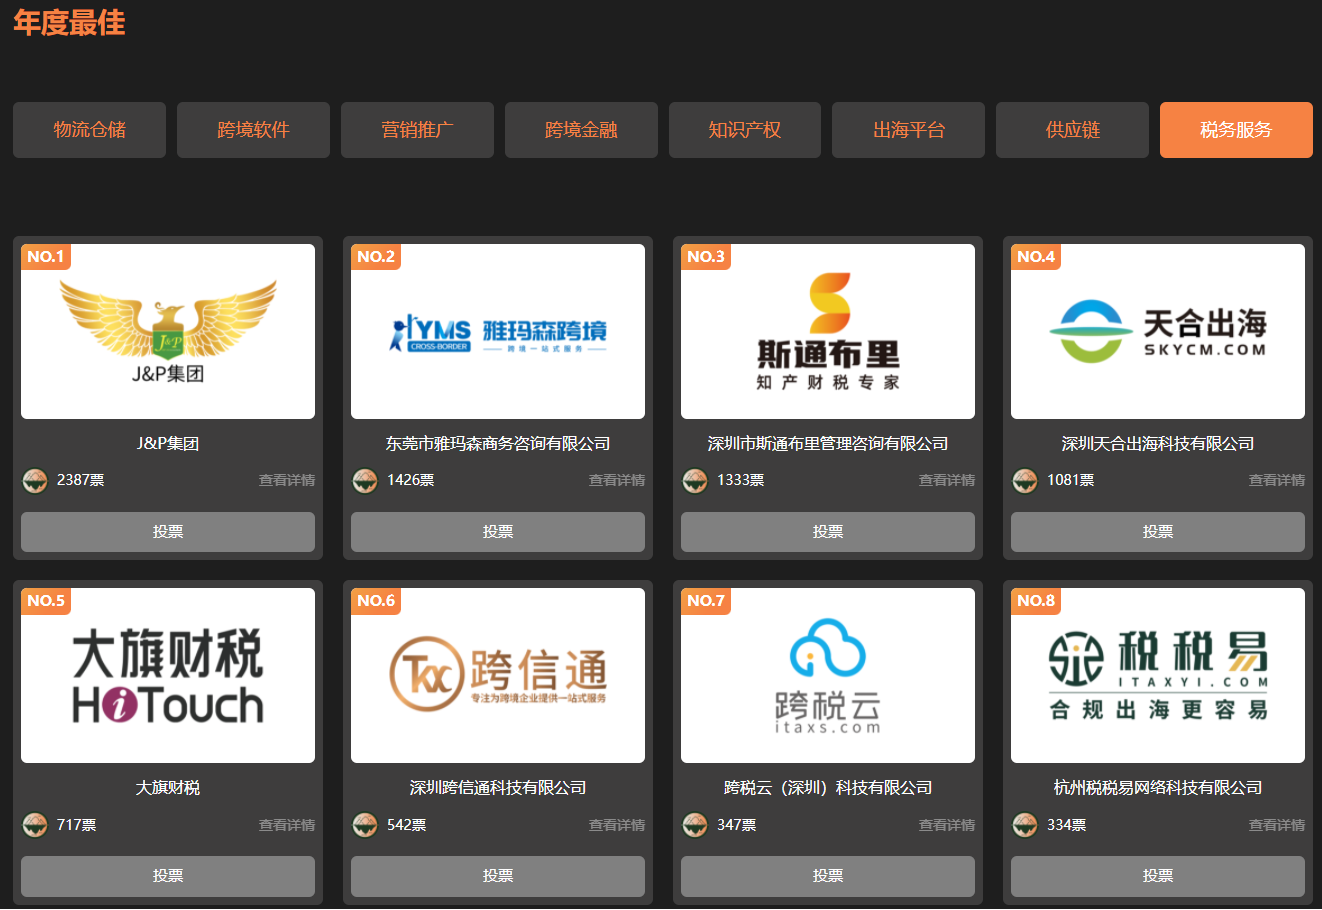
Task: Click the company name J&P集团
Action: [168, 443]
